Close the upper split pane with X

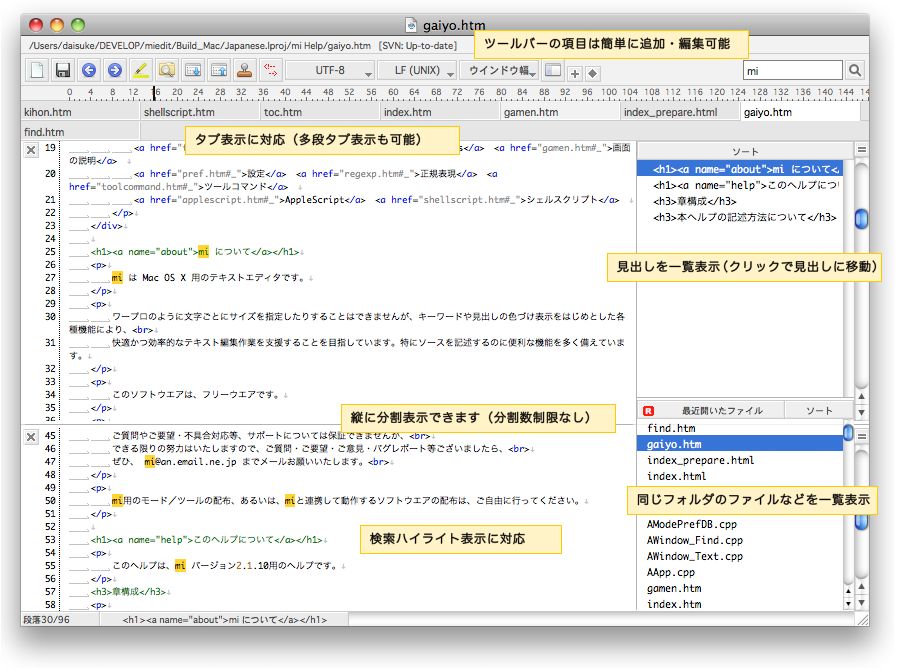click(31, 149)
